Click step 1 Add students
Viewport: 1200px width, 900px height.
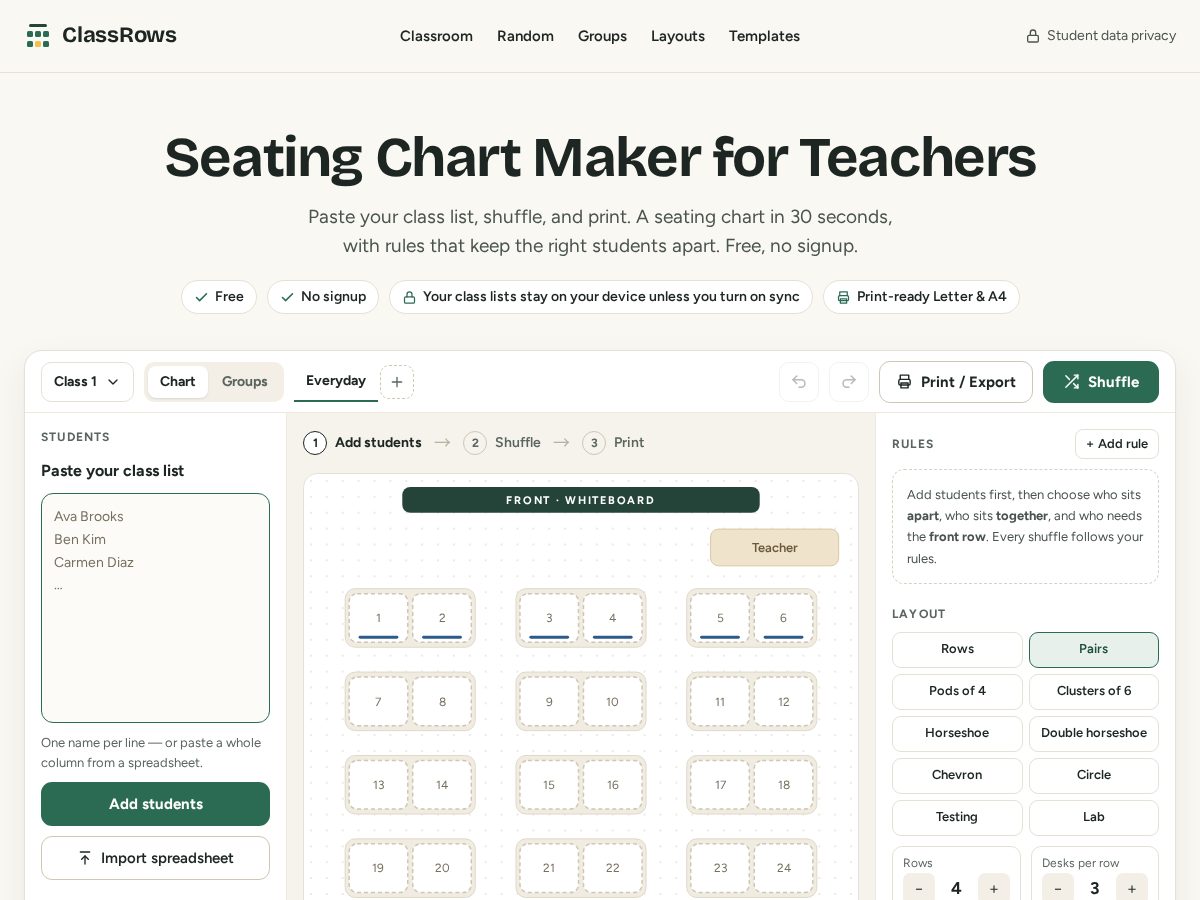pos(362,443)
